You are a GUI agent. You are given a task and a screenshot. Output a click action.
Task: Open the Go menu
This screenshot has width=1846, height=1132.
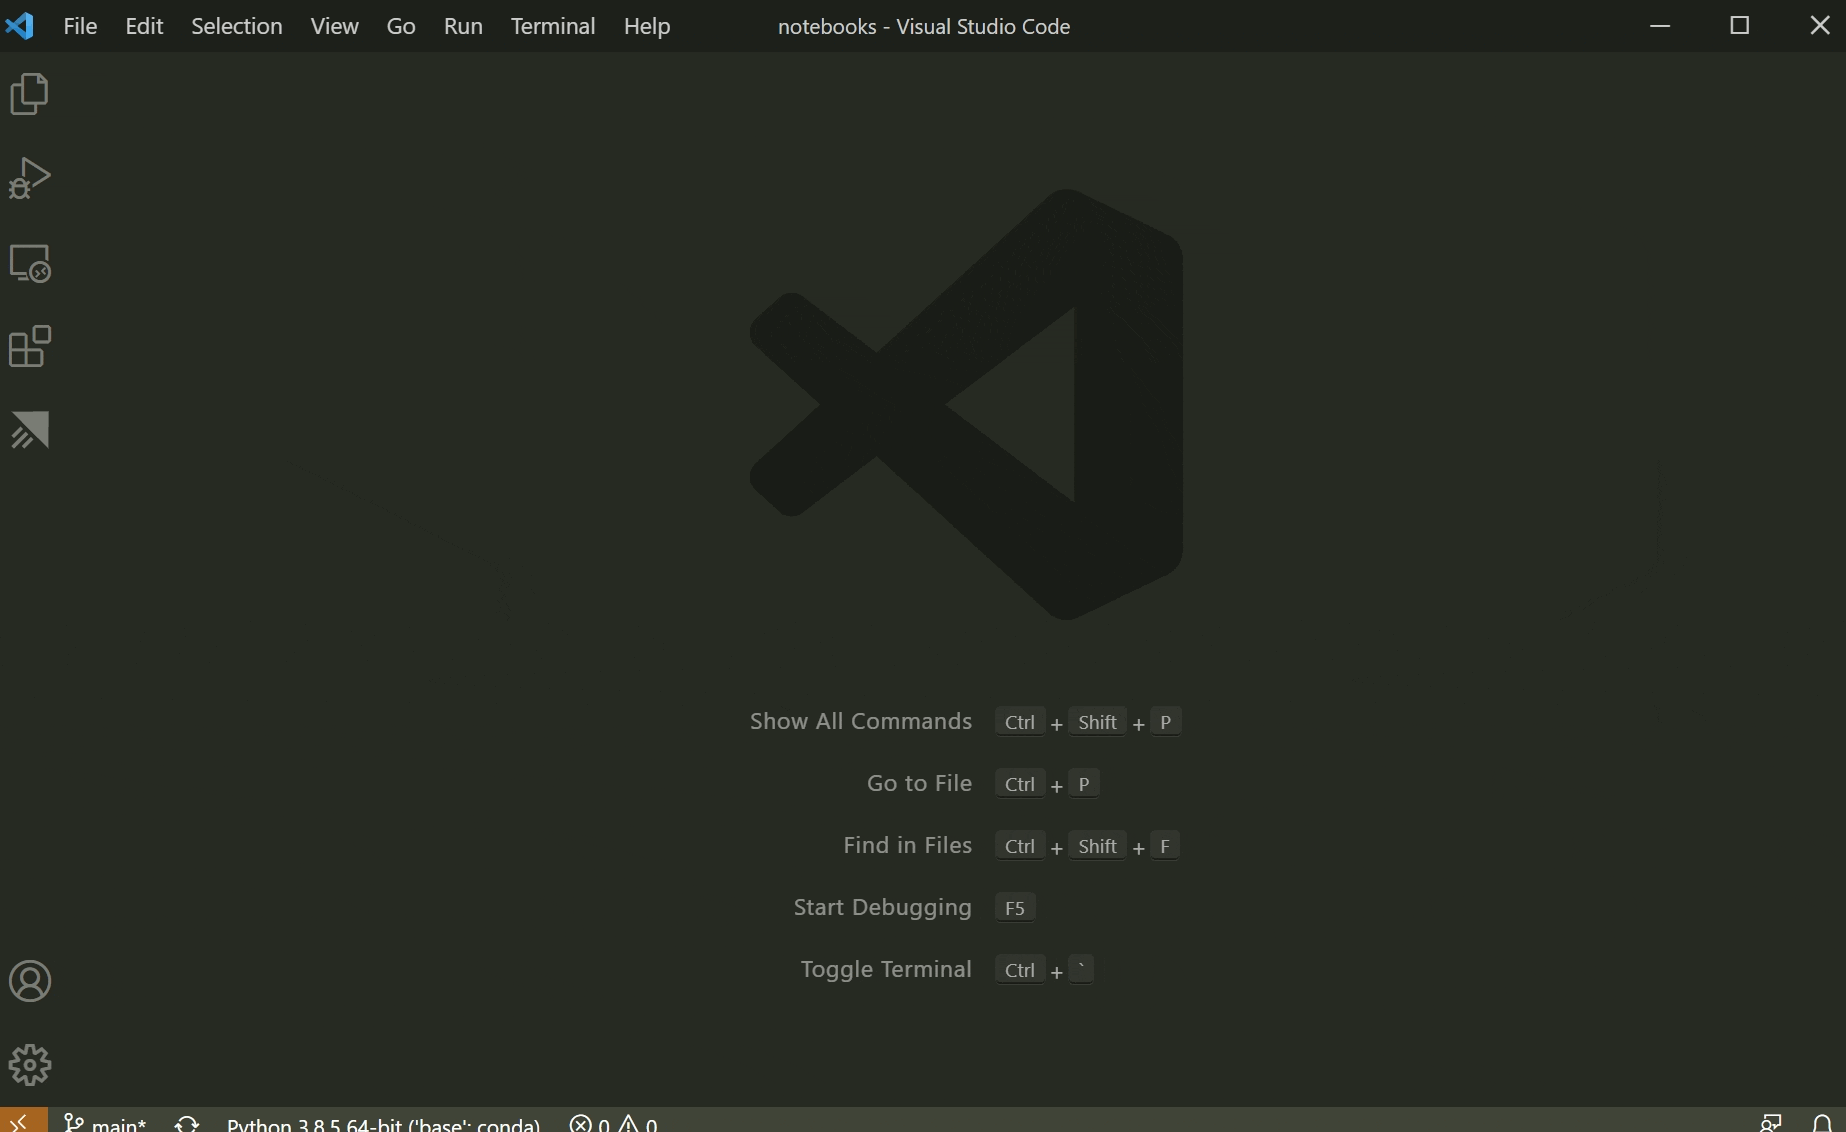pyautogui.click(x=400, y=26)
